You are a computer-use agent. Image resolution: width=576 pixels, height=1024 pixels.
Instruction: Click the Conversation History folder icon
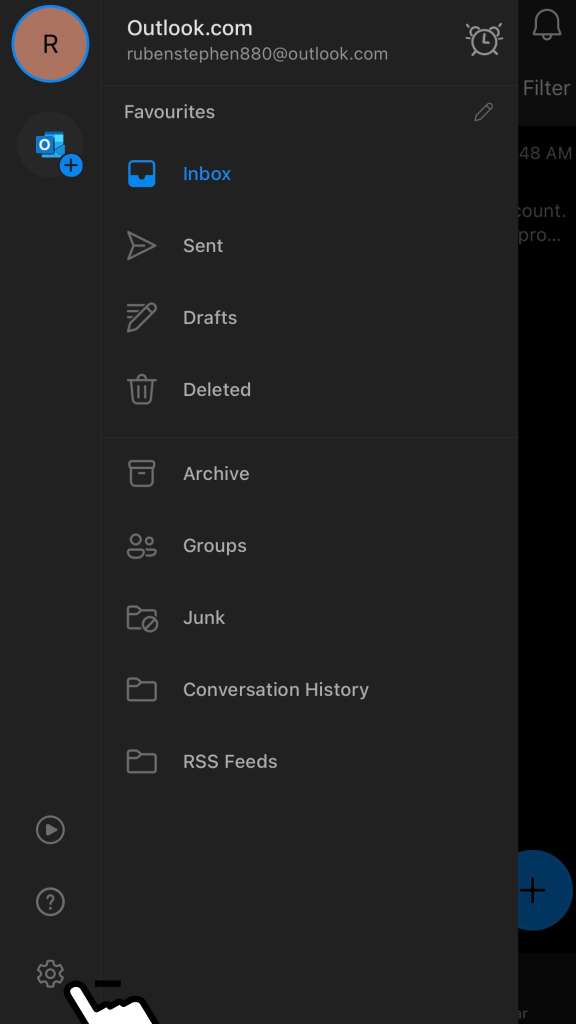click(x=142, y=690)
